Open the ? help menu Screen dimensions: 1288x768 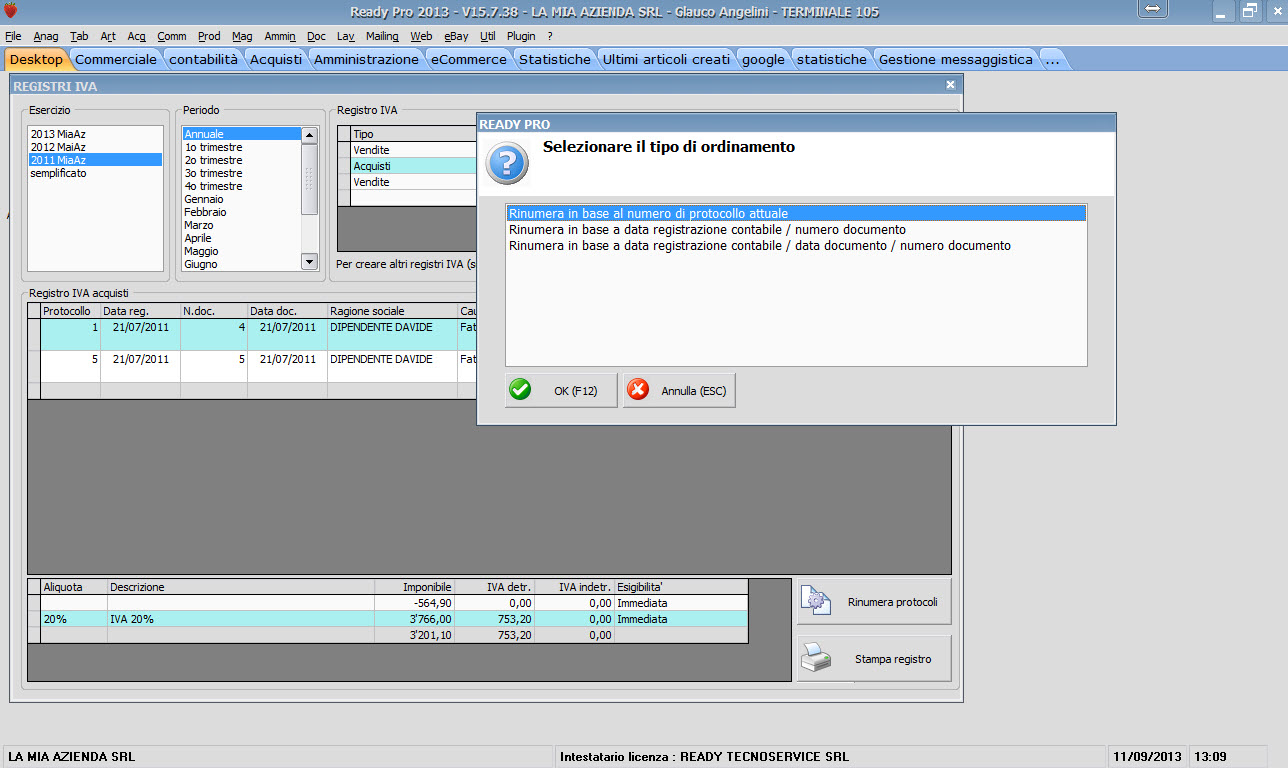tap(550, 36)
